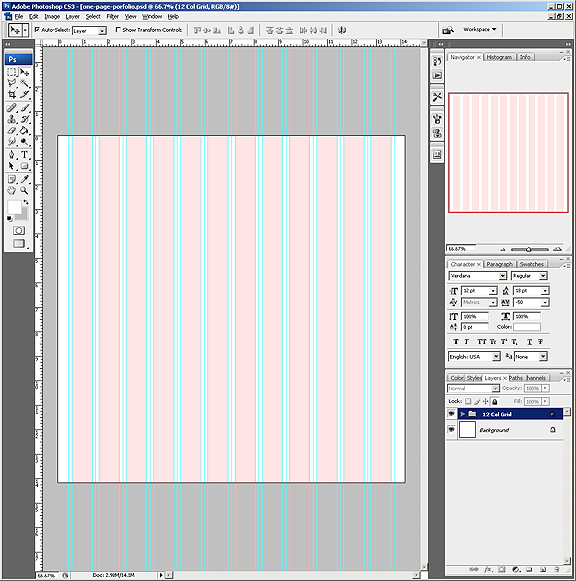Toggle Lock image pixels

[x=477, y=401]
